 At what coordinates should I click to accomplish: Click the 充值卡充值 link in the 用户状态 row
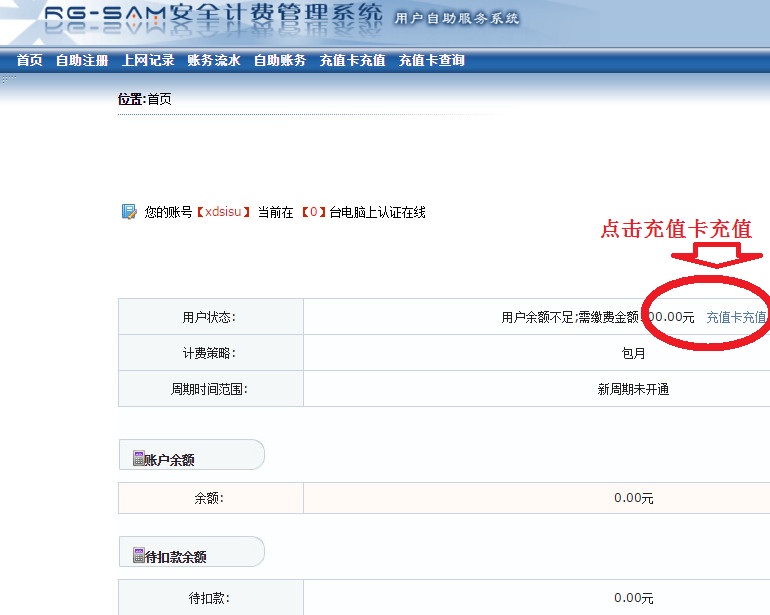coord(736,317)
